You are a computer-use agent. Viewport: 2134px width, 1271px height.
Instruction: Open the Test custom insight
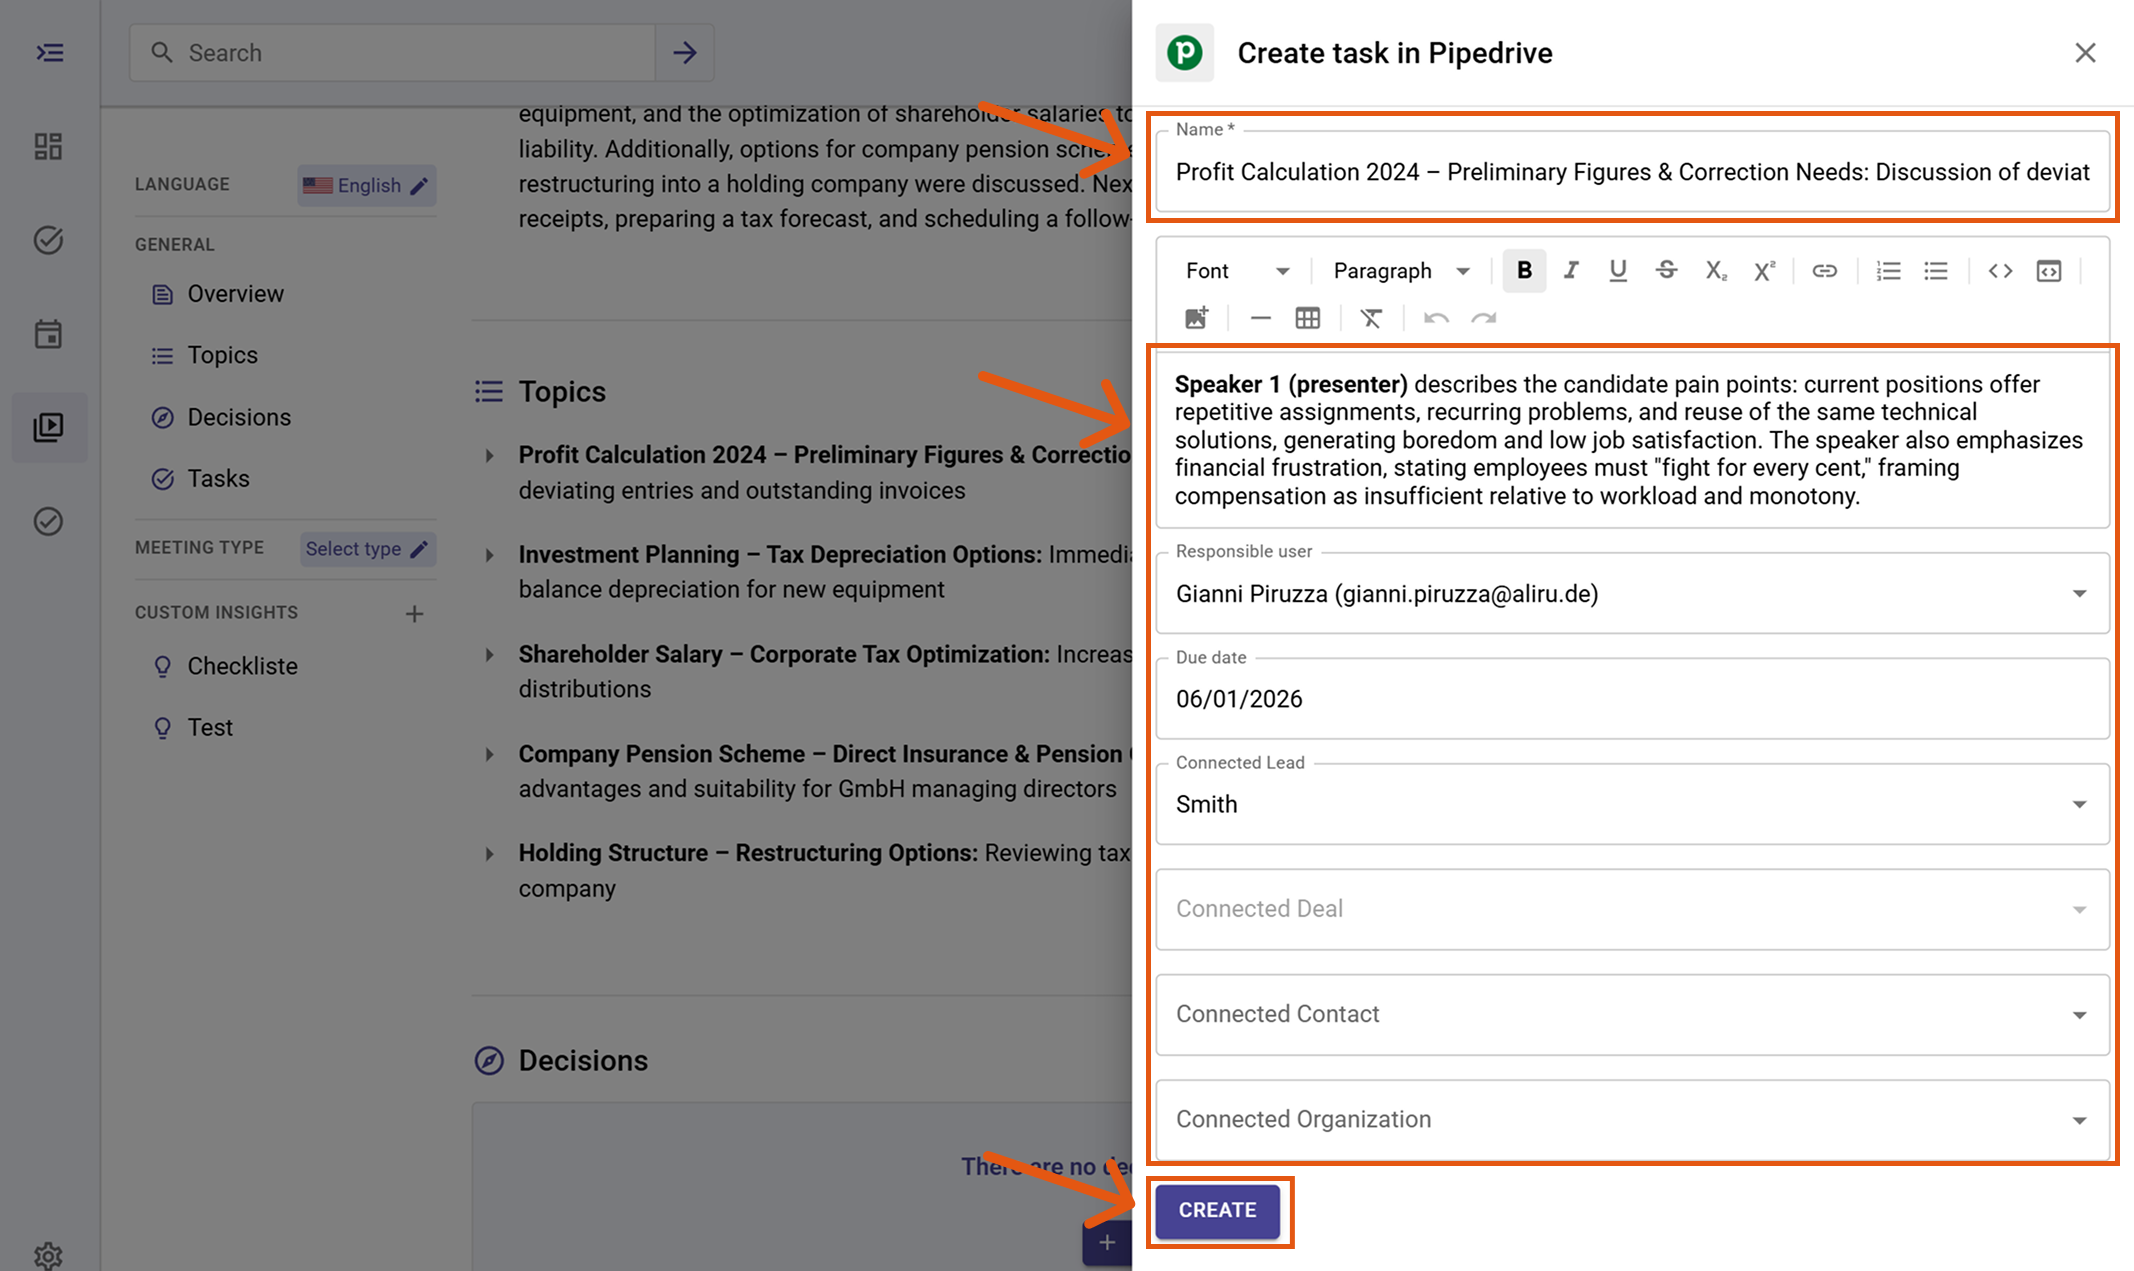point(192,728)
